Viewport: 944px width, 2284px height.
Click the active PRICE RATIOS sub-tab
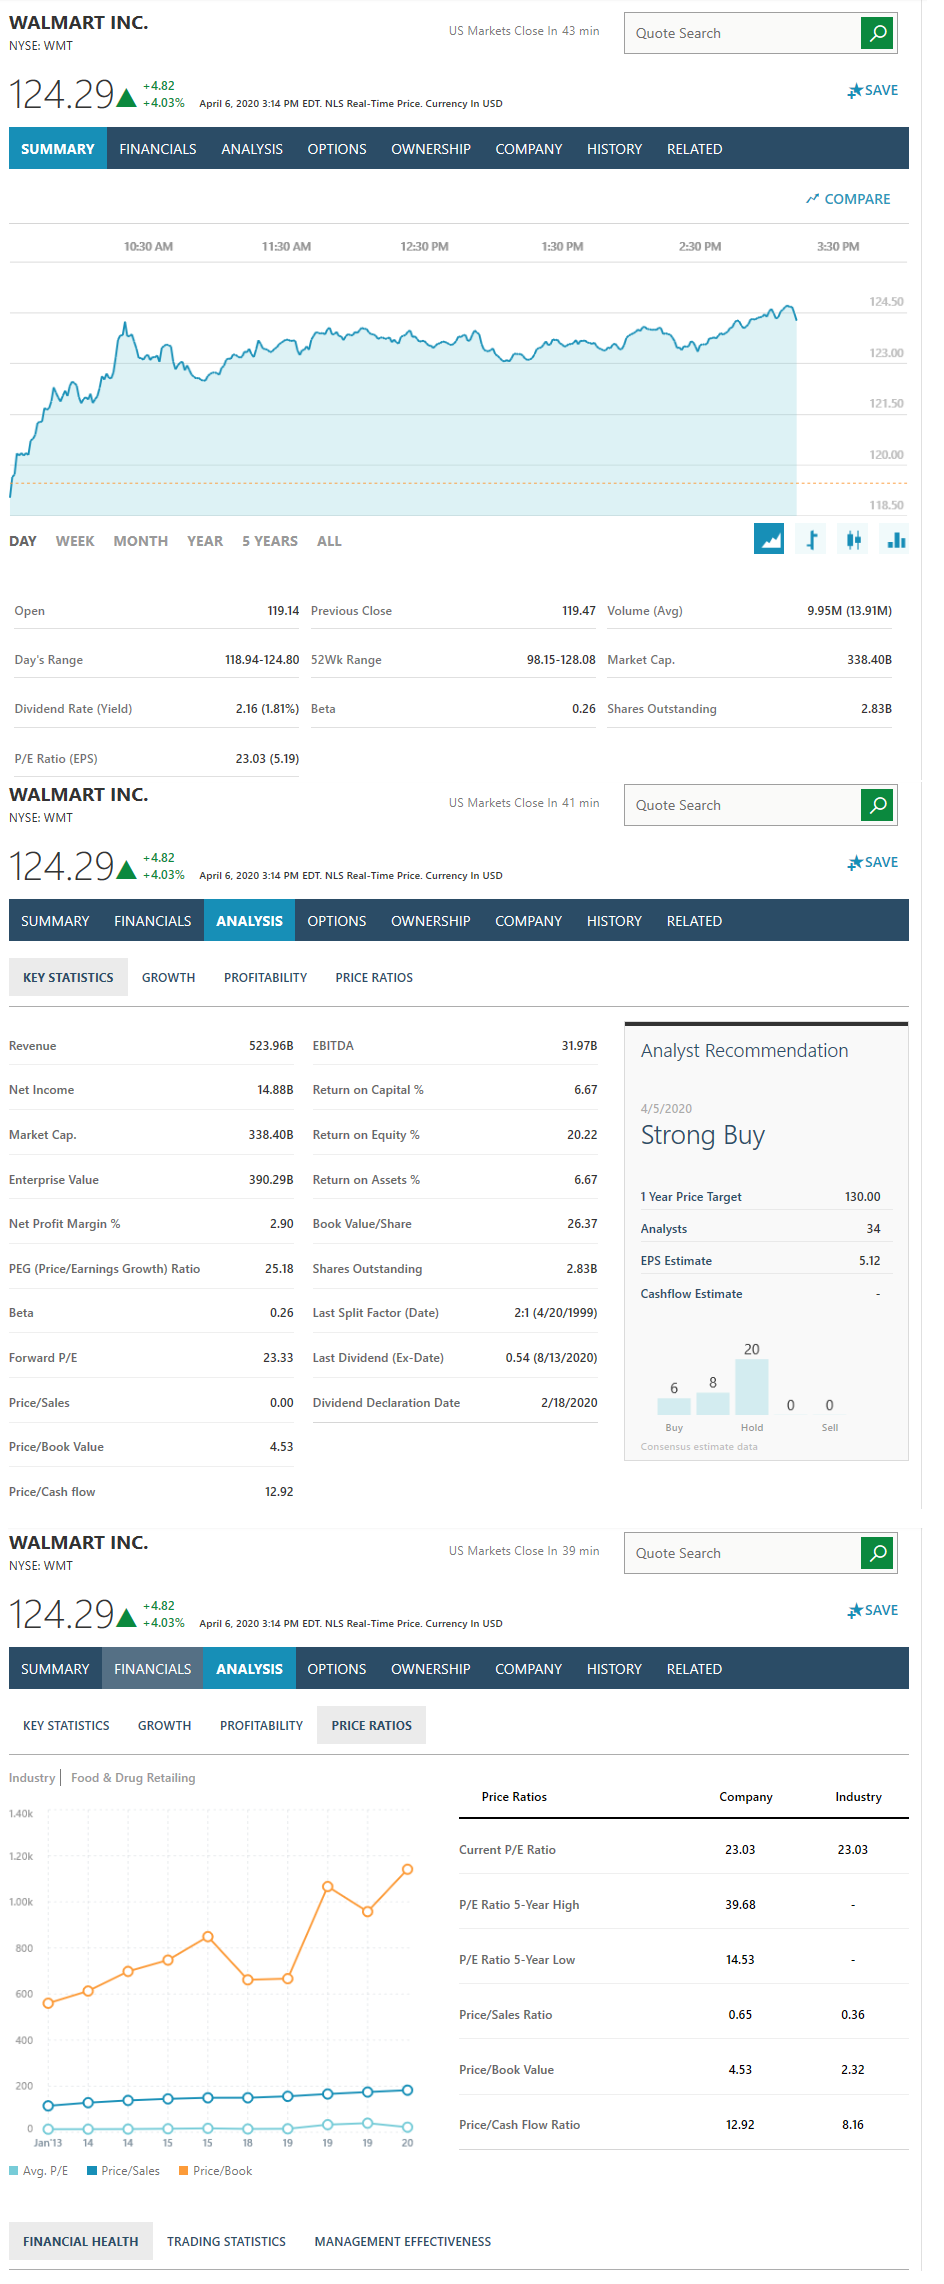point(372,1725)
